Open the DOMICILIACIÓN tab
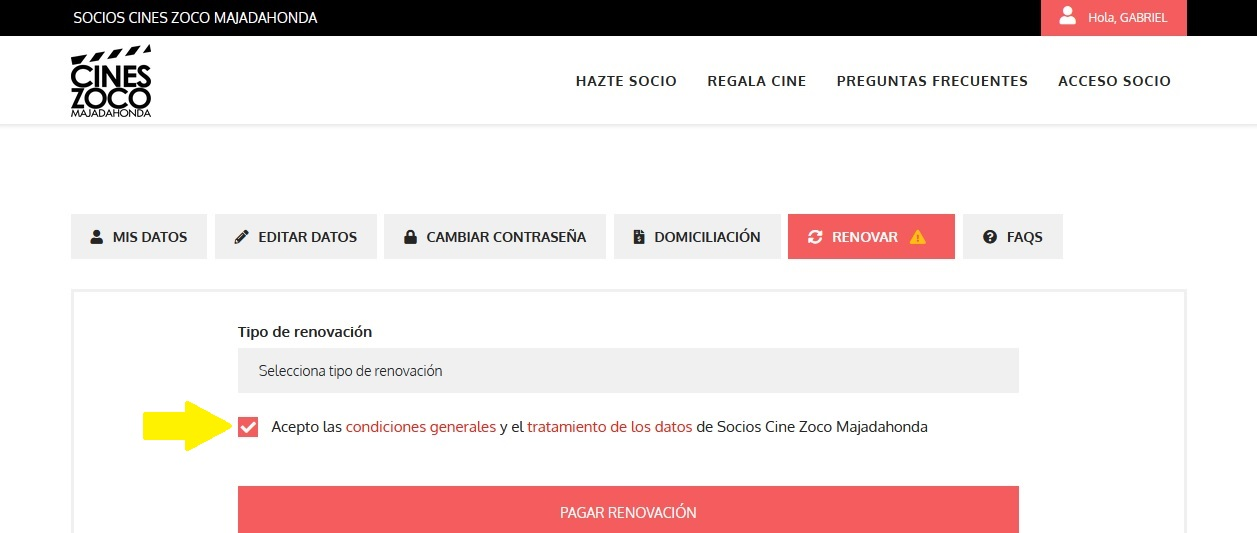The image size is (1257, 533). pos(697,237)
